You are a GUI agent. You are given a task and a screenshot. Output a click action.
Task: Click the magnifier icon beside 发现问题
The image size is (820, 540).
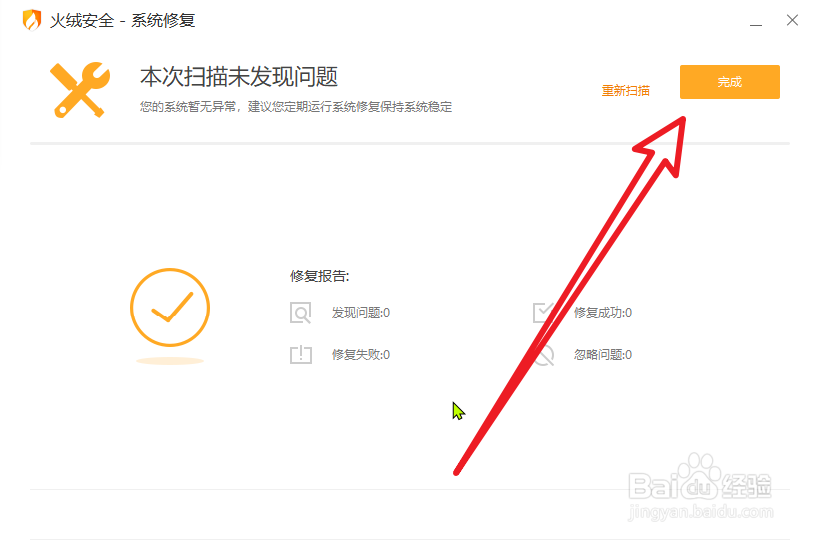pyautogui.click(x=301, y=313)
